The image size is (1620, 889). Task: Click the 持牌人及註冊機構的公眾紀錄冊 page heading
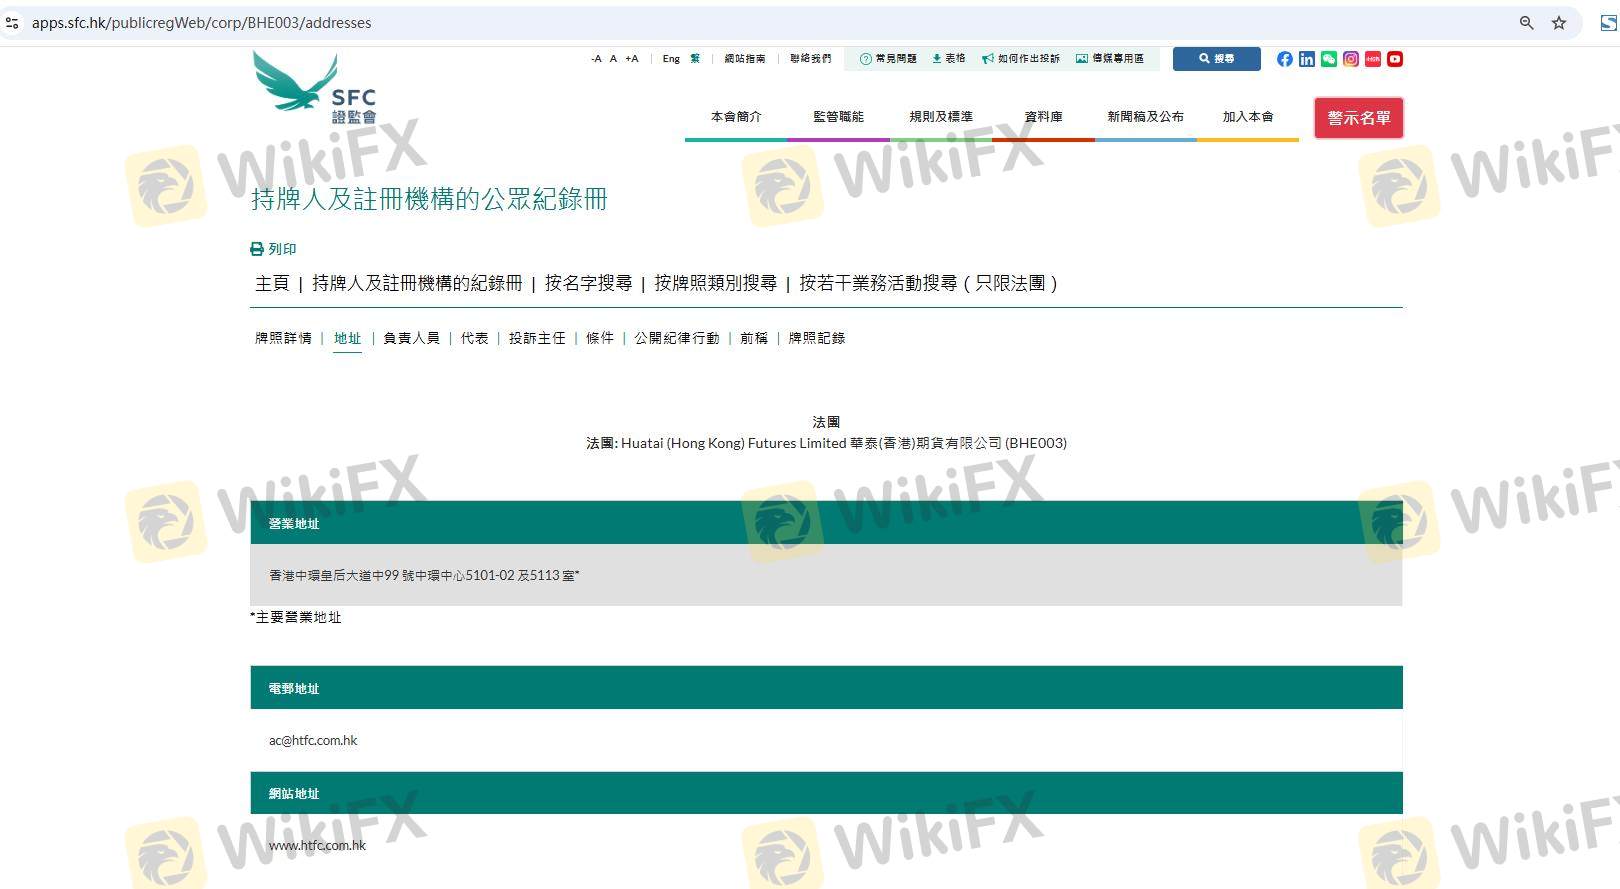click(x=429, y=200)
